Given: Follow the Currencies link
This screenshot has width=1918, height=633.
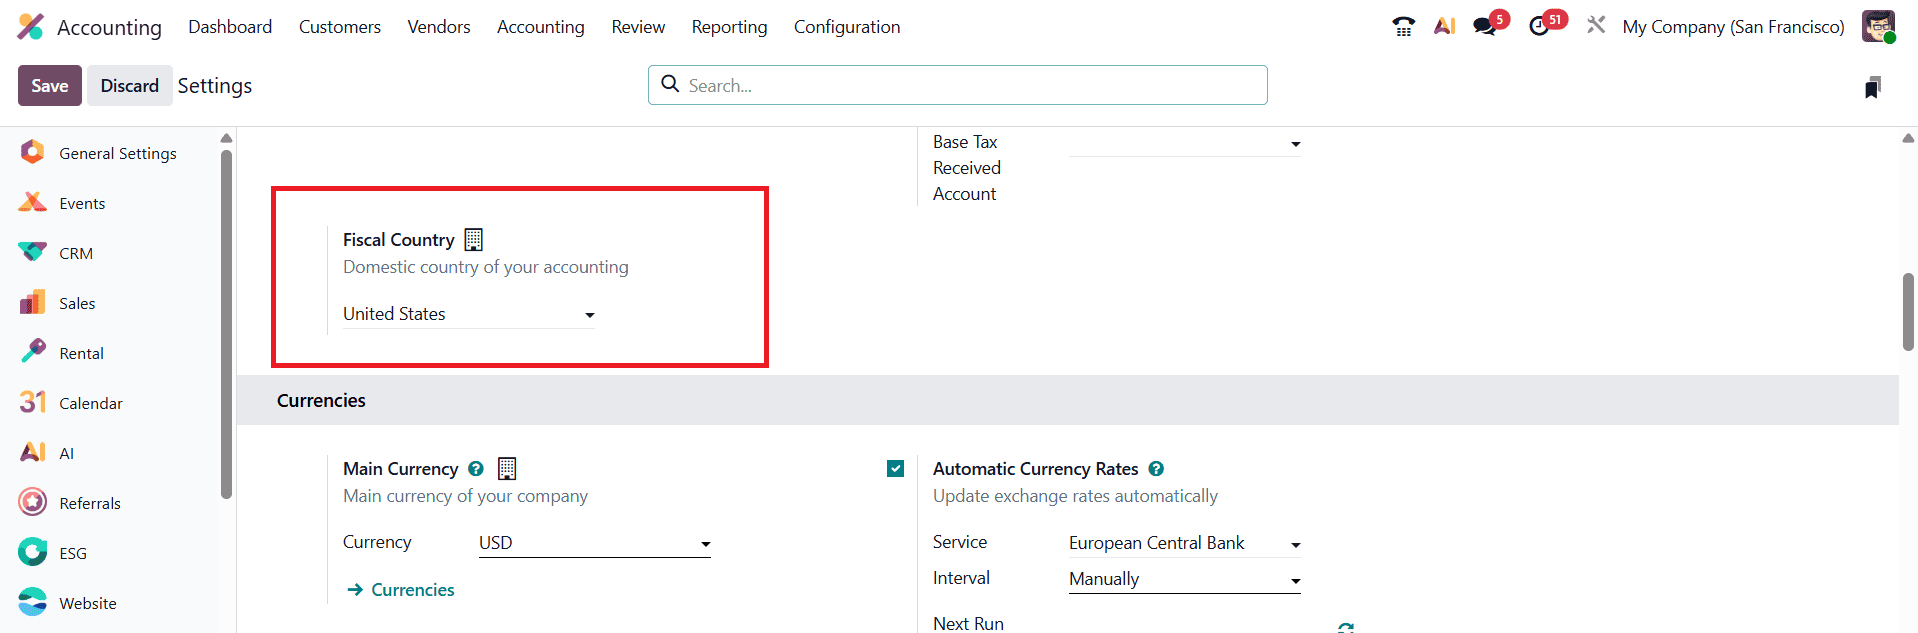Looking at the screenshot, I should (412, 590).
